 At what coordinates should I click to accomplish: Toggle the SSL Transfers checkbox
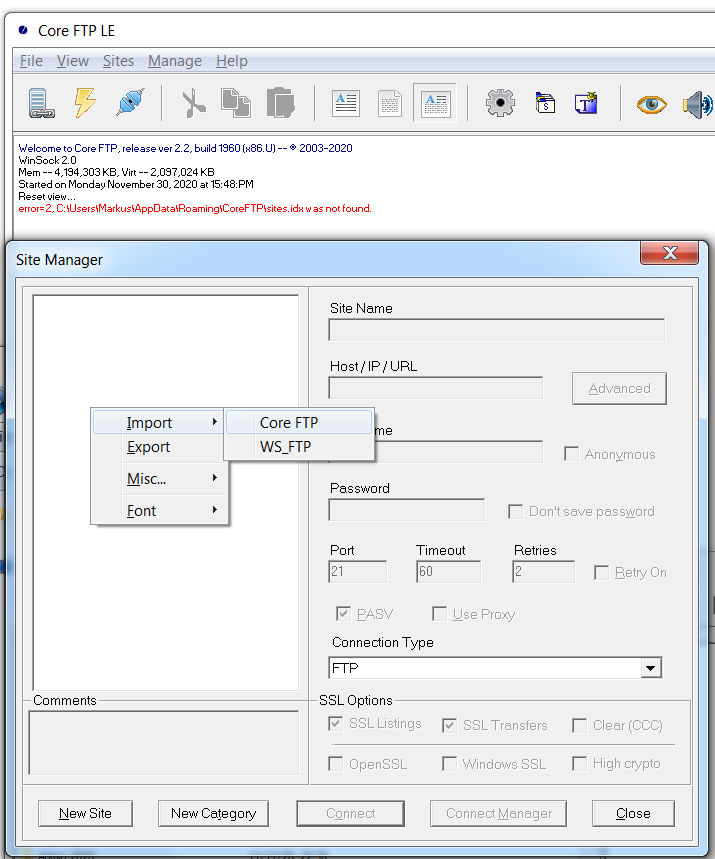tap(449, 725)
